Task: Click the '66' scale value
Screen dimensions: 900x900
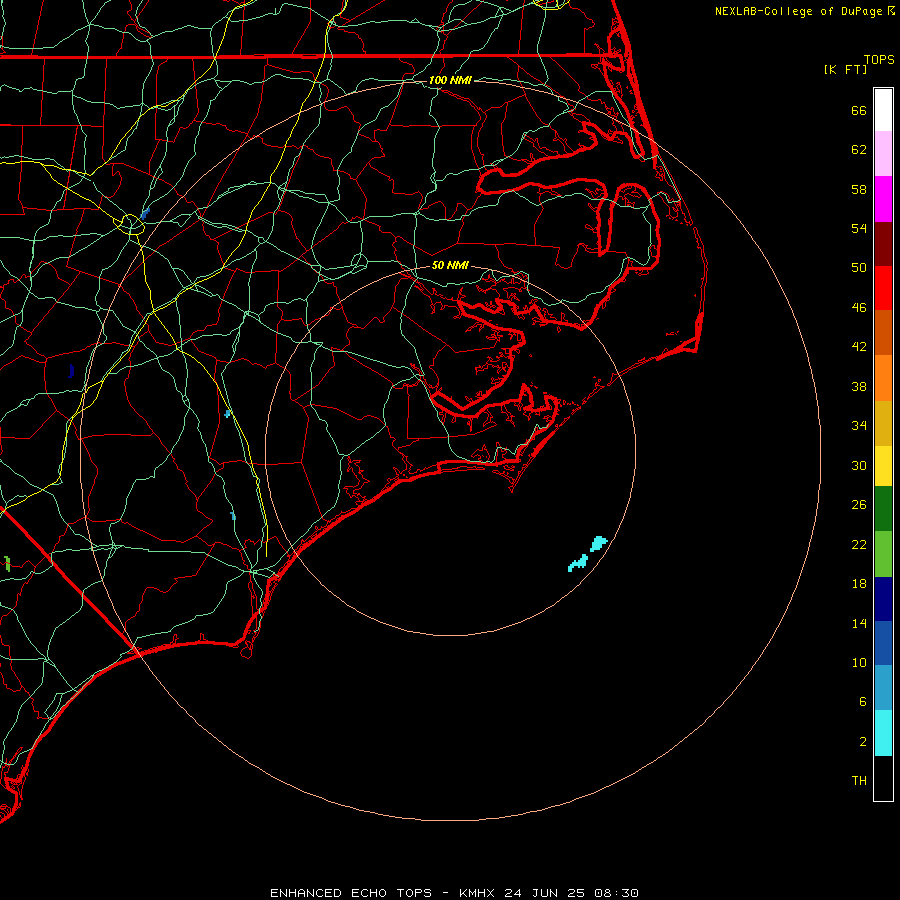Action: 859,111
